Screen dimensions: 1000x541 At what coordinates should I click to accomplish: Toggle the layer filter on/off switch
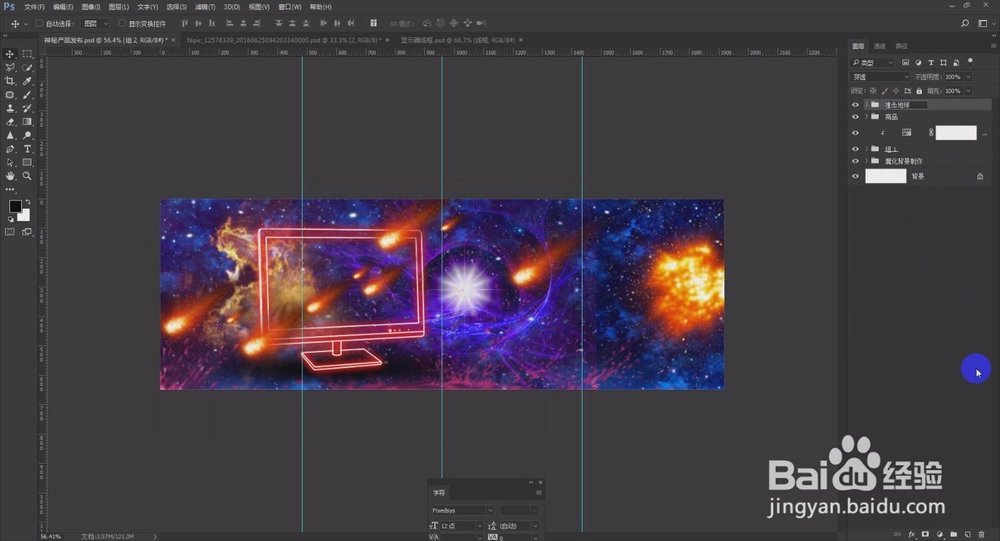coord(970,63)
